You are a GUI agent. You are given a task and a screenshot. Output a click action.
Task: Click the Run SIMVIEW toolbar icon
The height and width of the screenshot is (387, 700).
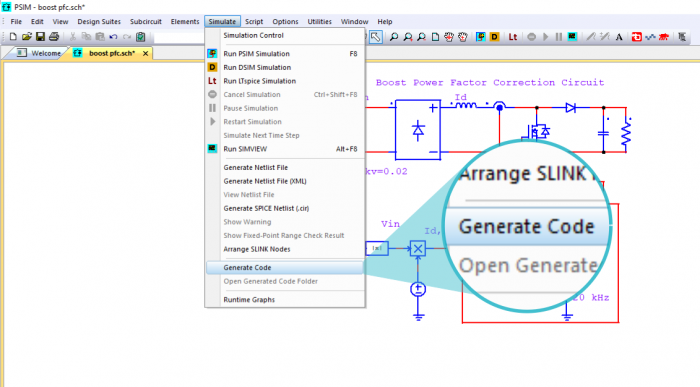pyautogui.click(x=572, y=37)
